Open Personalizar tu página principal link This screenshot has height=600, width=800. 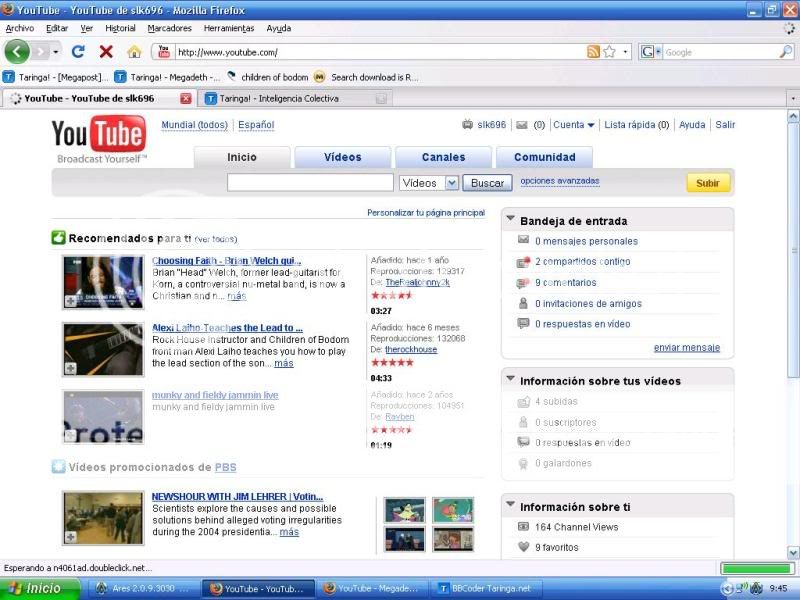(x=426, y=213)
